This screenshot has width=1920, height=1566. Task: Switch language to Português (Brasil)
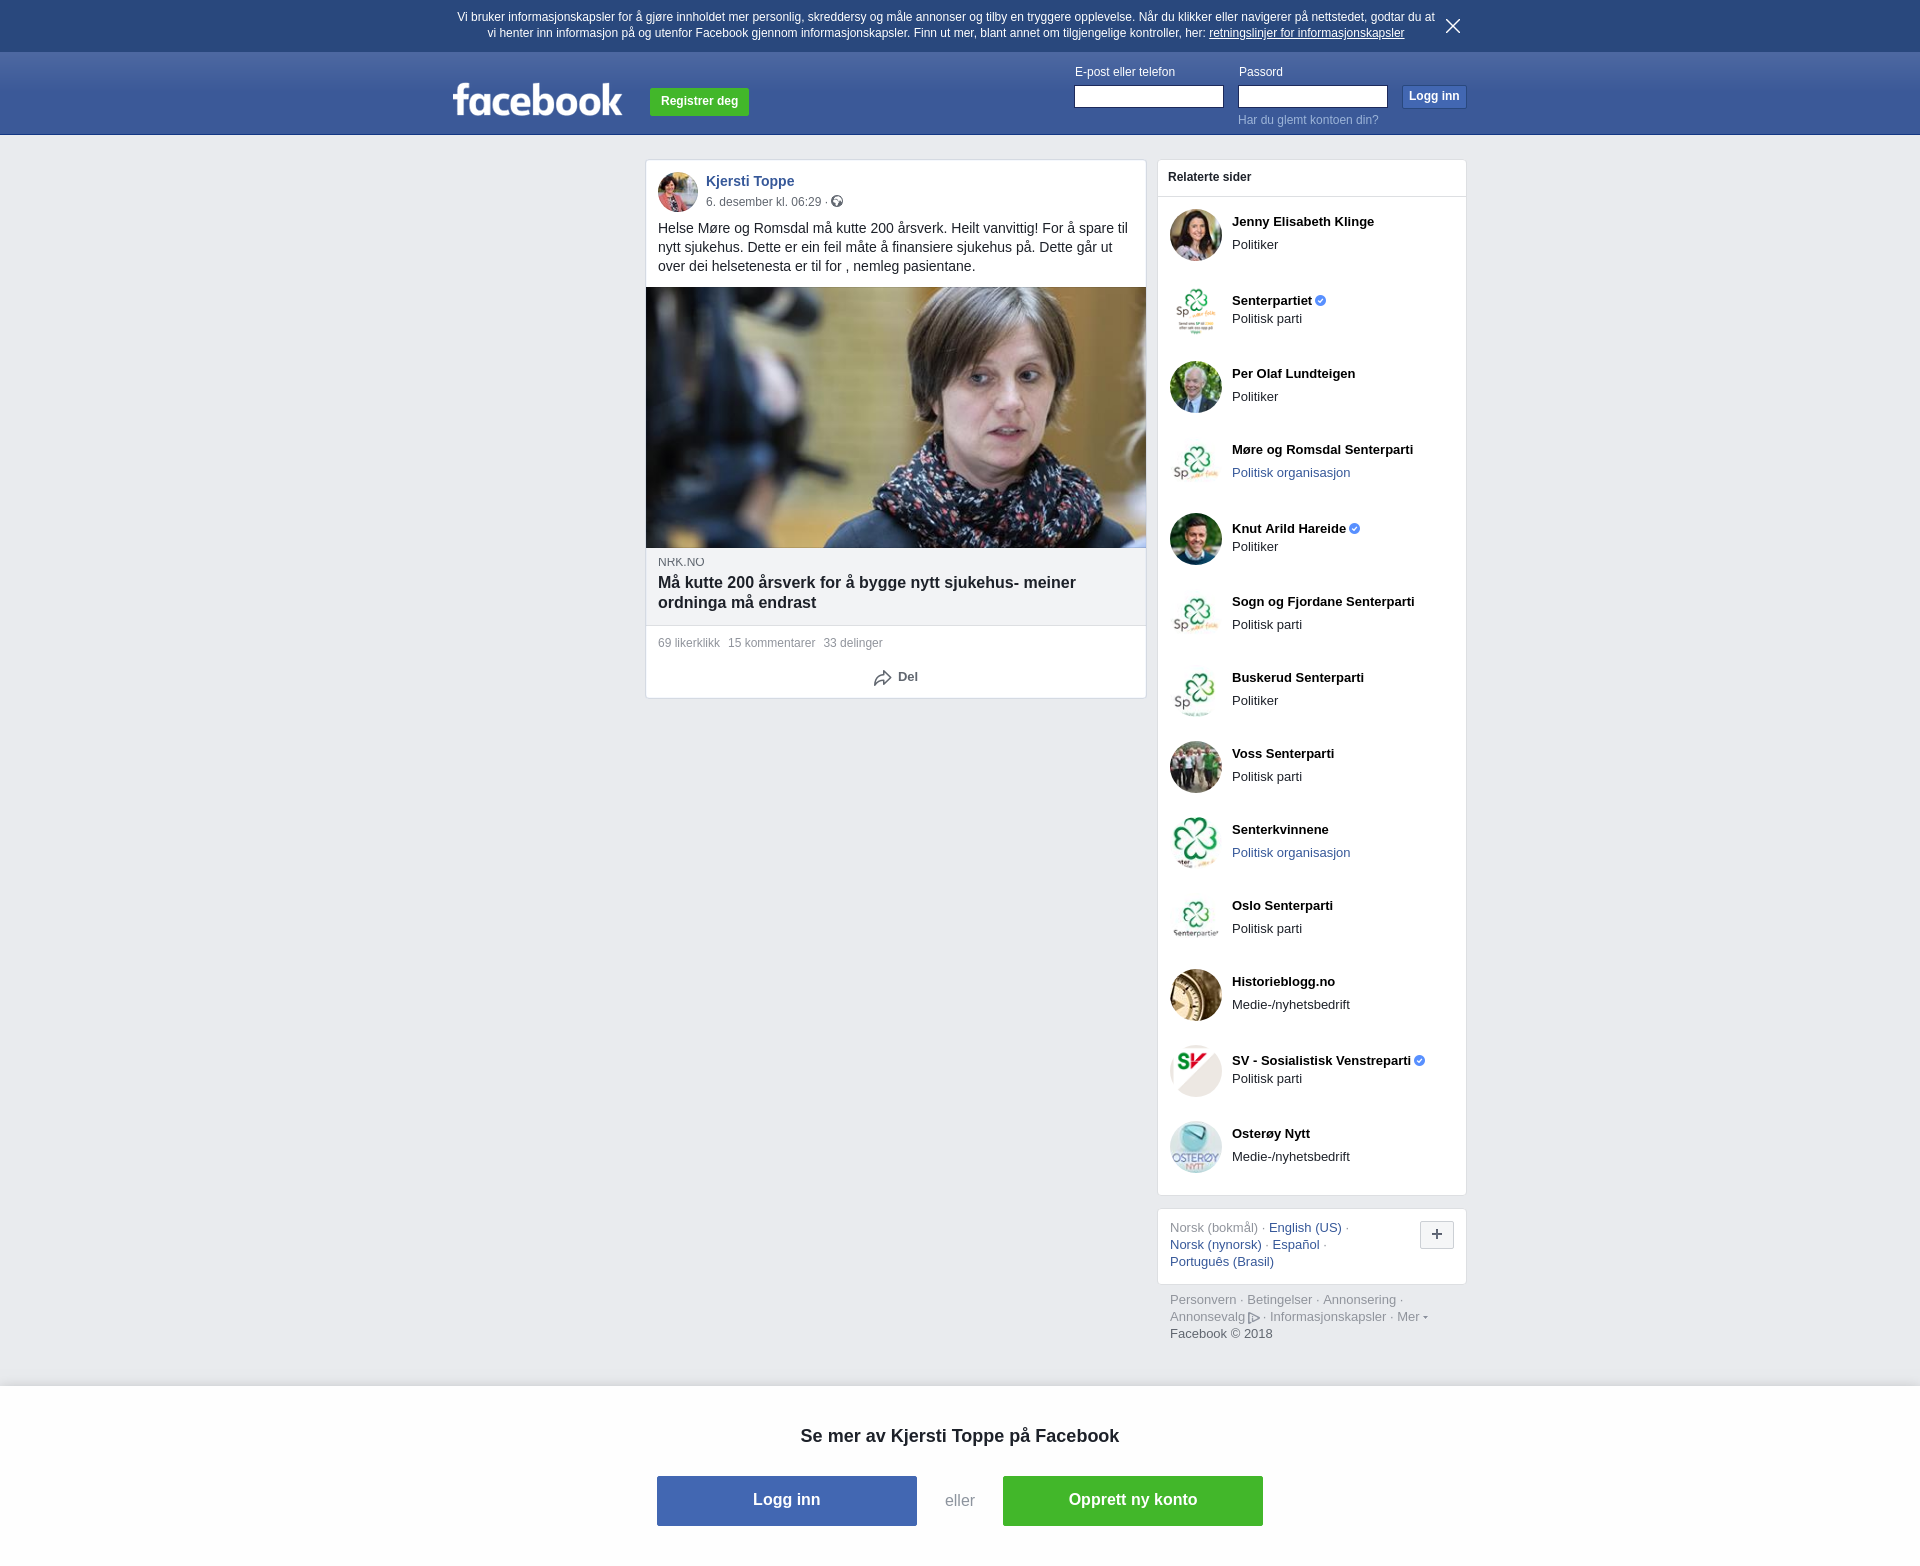coord(1222,1262)
